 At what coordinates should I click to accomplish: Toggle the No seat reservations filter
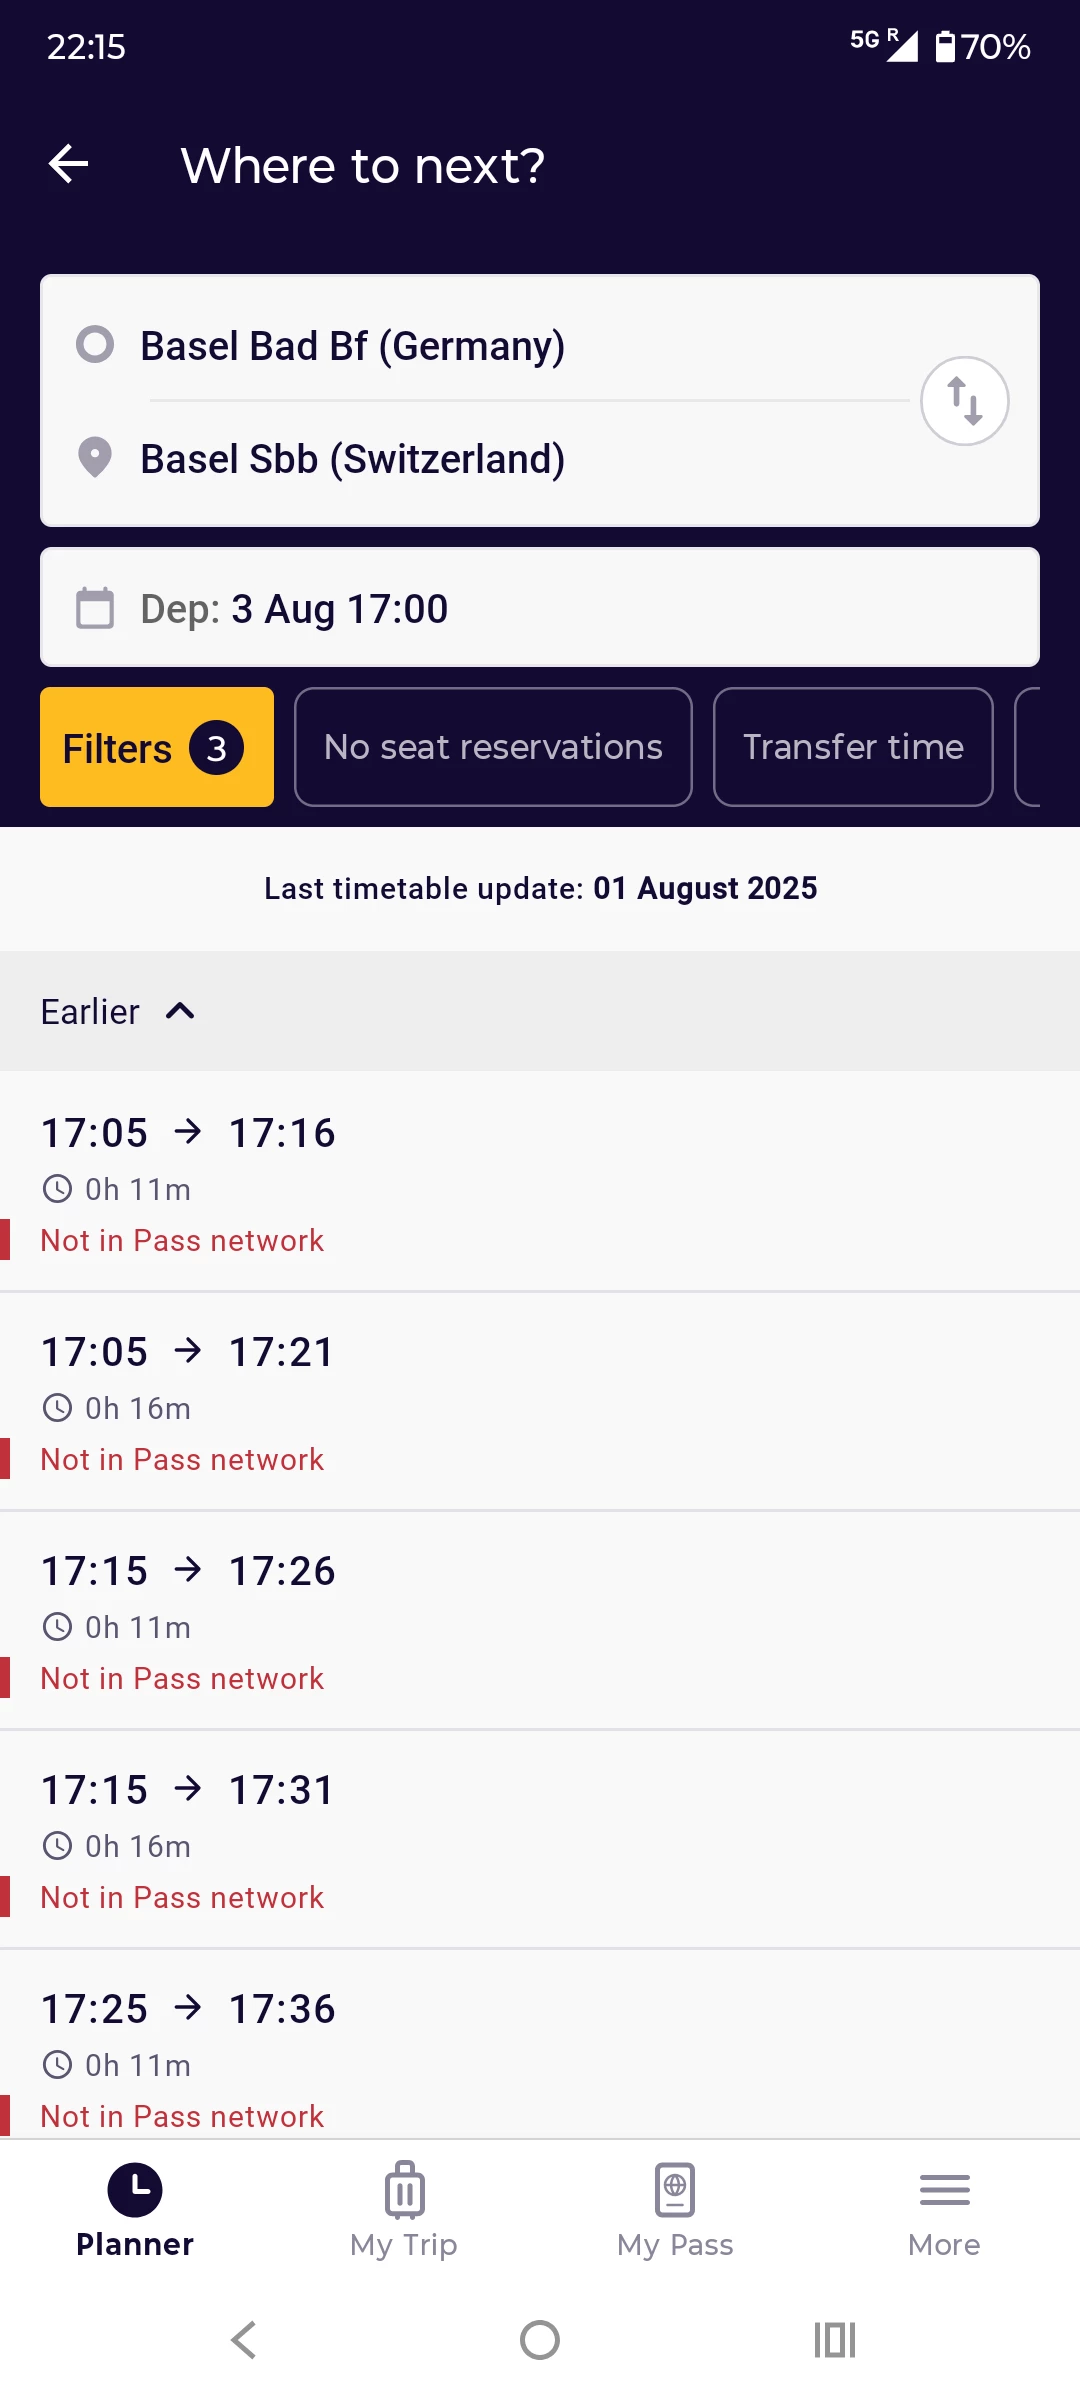point(493,747)
